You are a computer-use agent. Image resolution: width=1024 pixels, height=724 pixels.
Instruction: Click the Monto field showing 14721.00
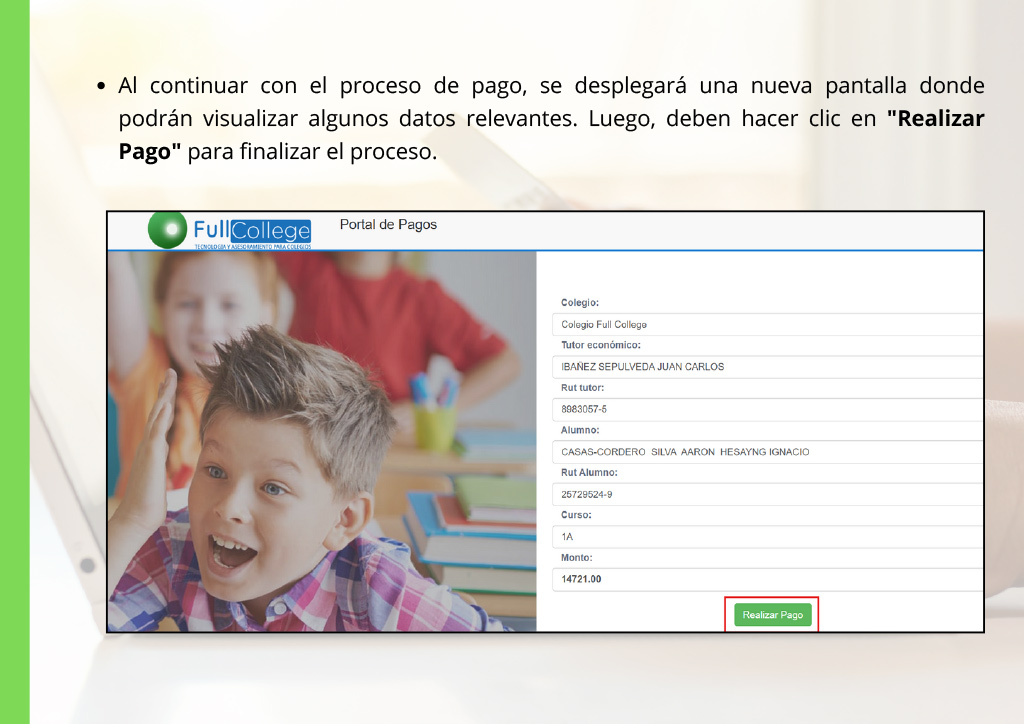(767, 579)
